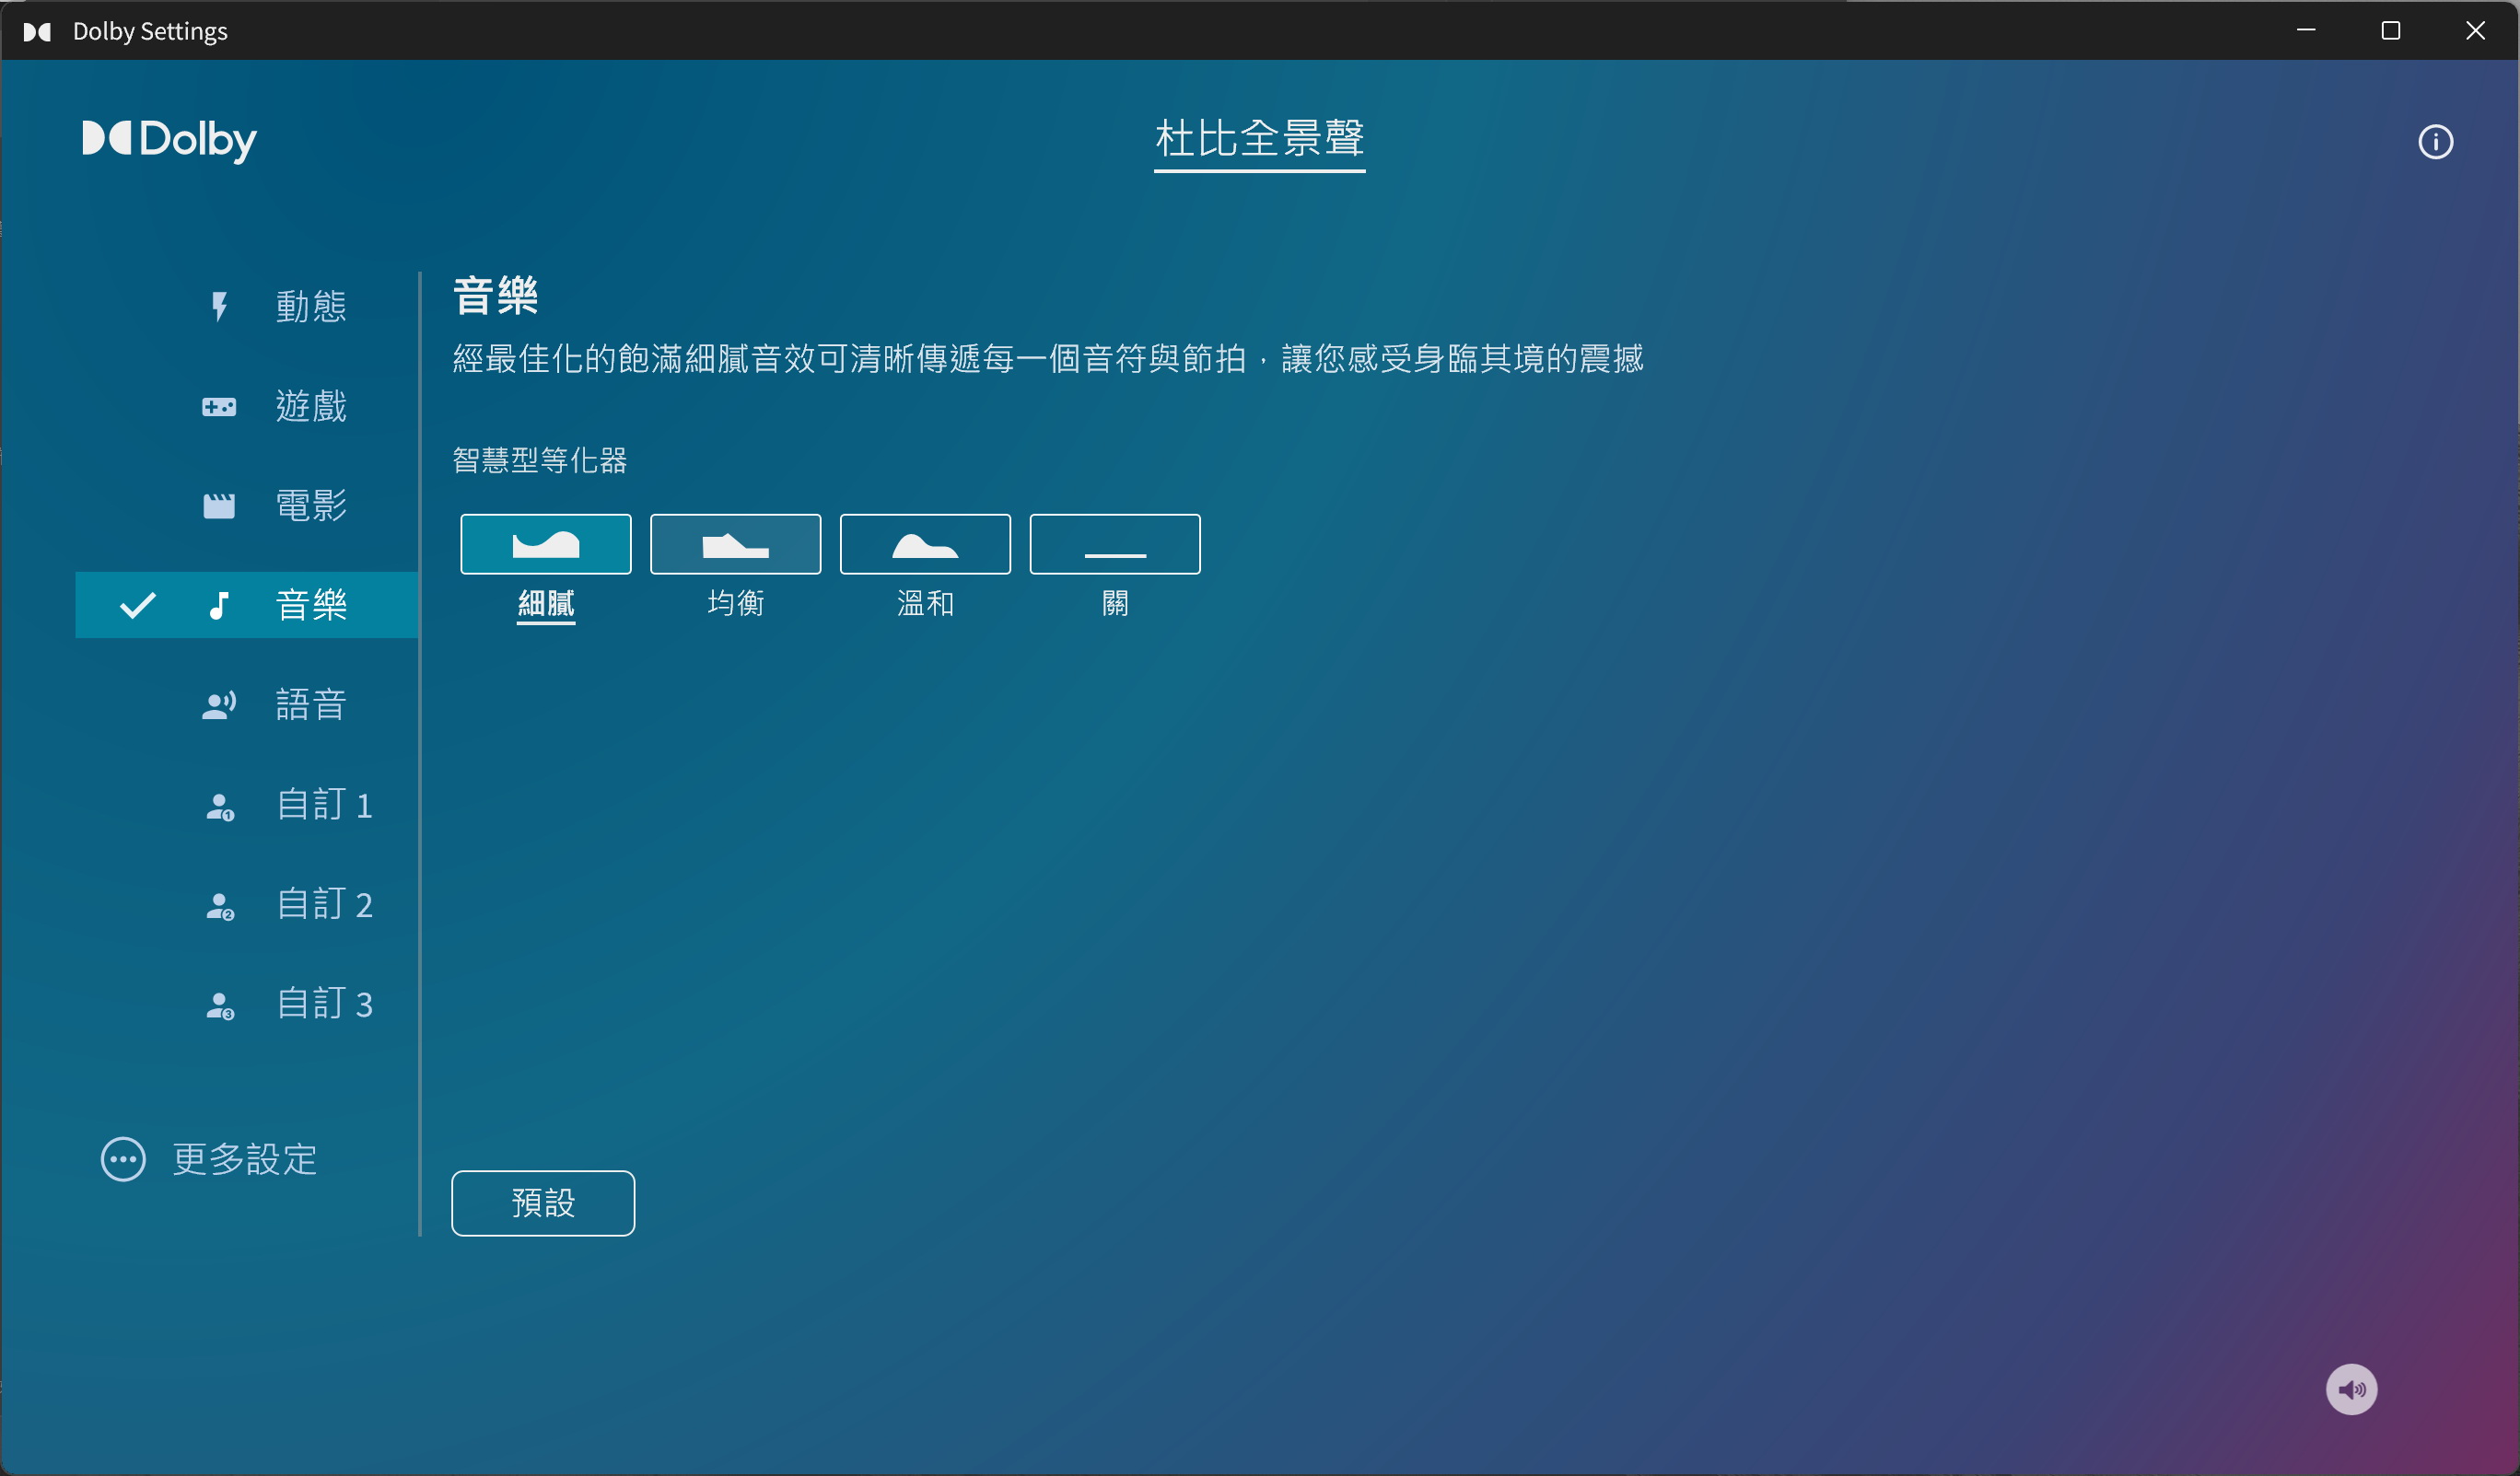Select the Music (音樂) profile in sidebar
The image size is (2520, 1476).
coord(310,605)
